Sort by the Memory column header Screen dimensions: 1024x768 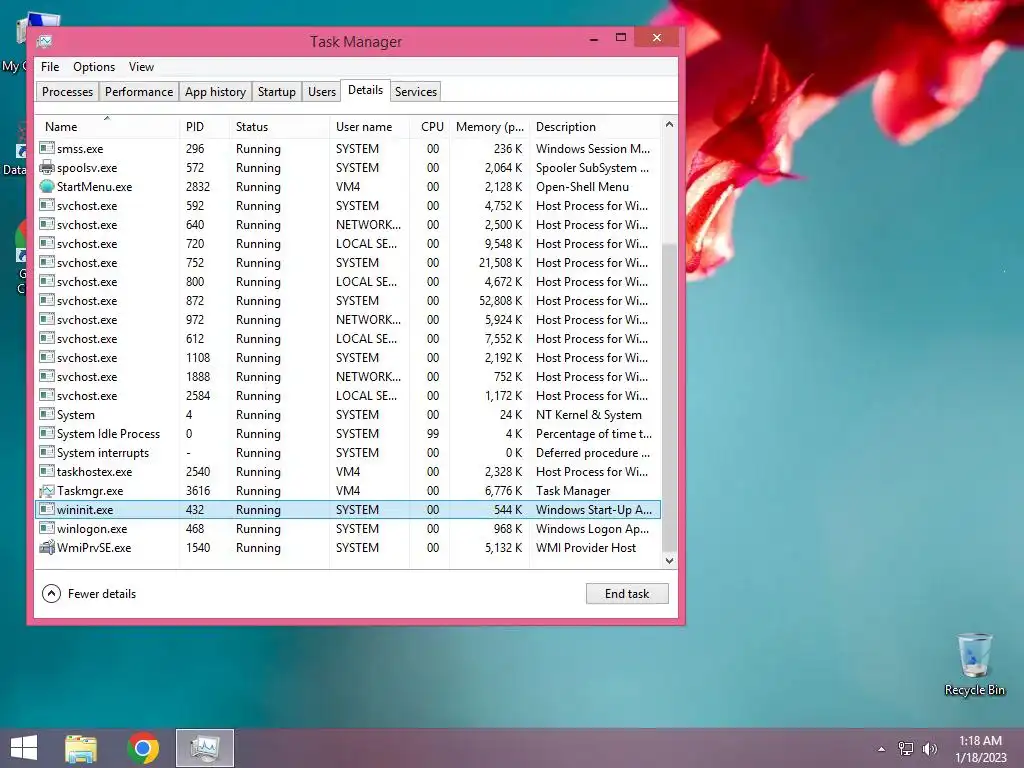click(x=489, y=127)
